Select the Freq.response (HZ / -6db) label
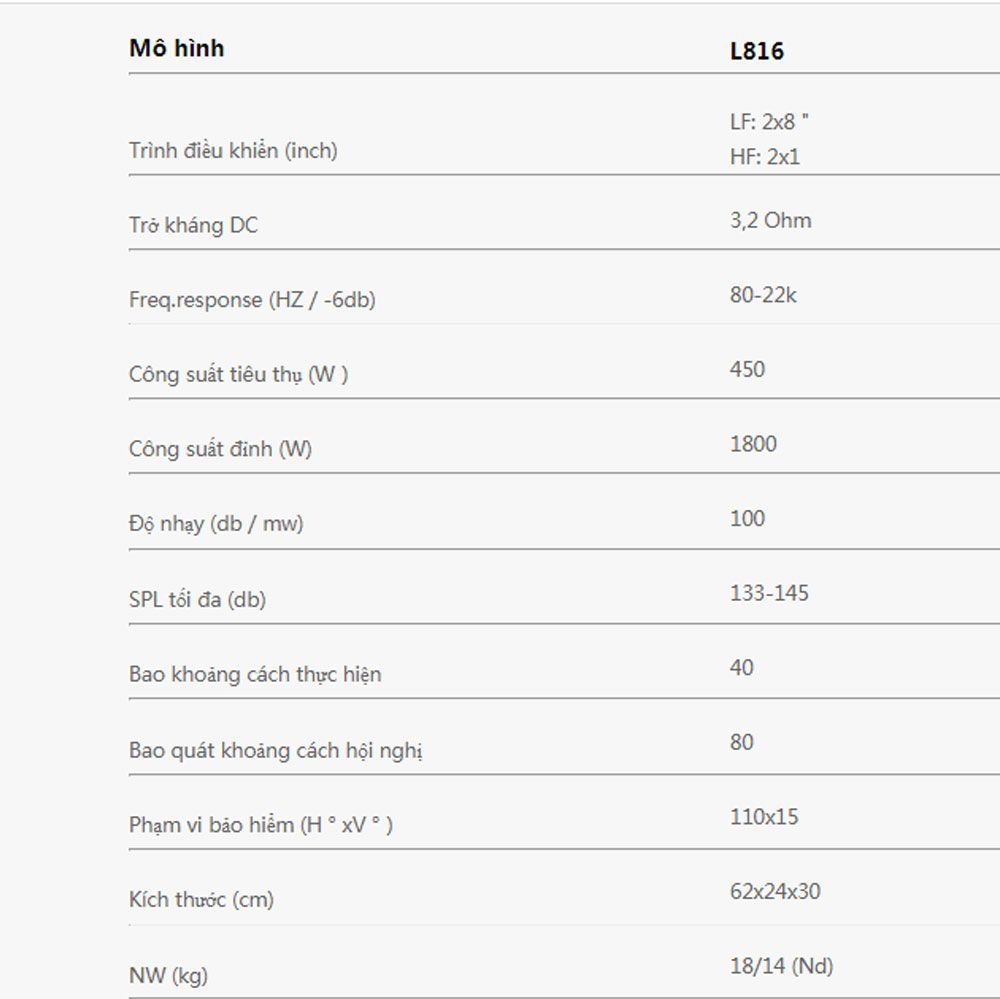This screenshot has width=1000, height=999. click(x=252, y=300)
